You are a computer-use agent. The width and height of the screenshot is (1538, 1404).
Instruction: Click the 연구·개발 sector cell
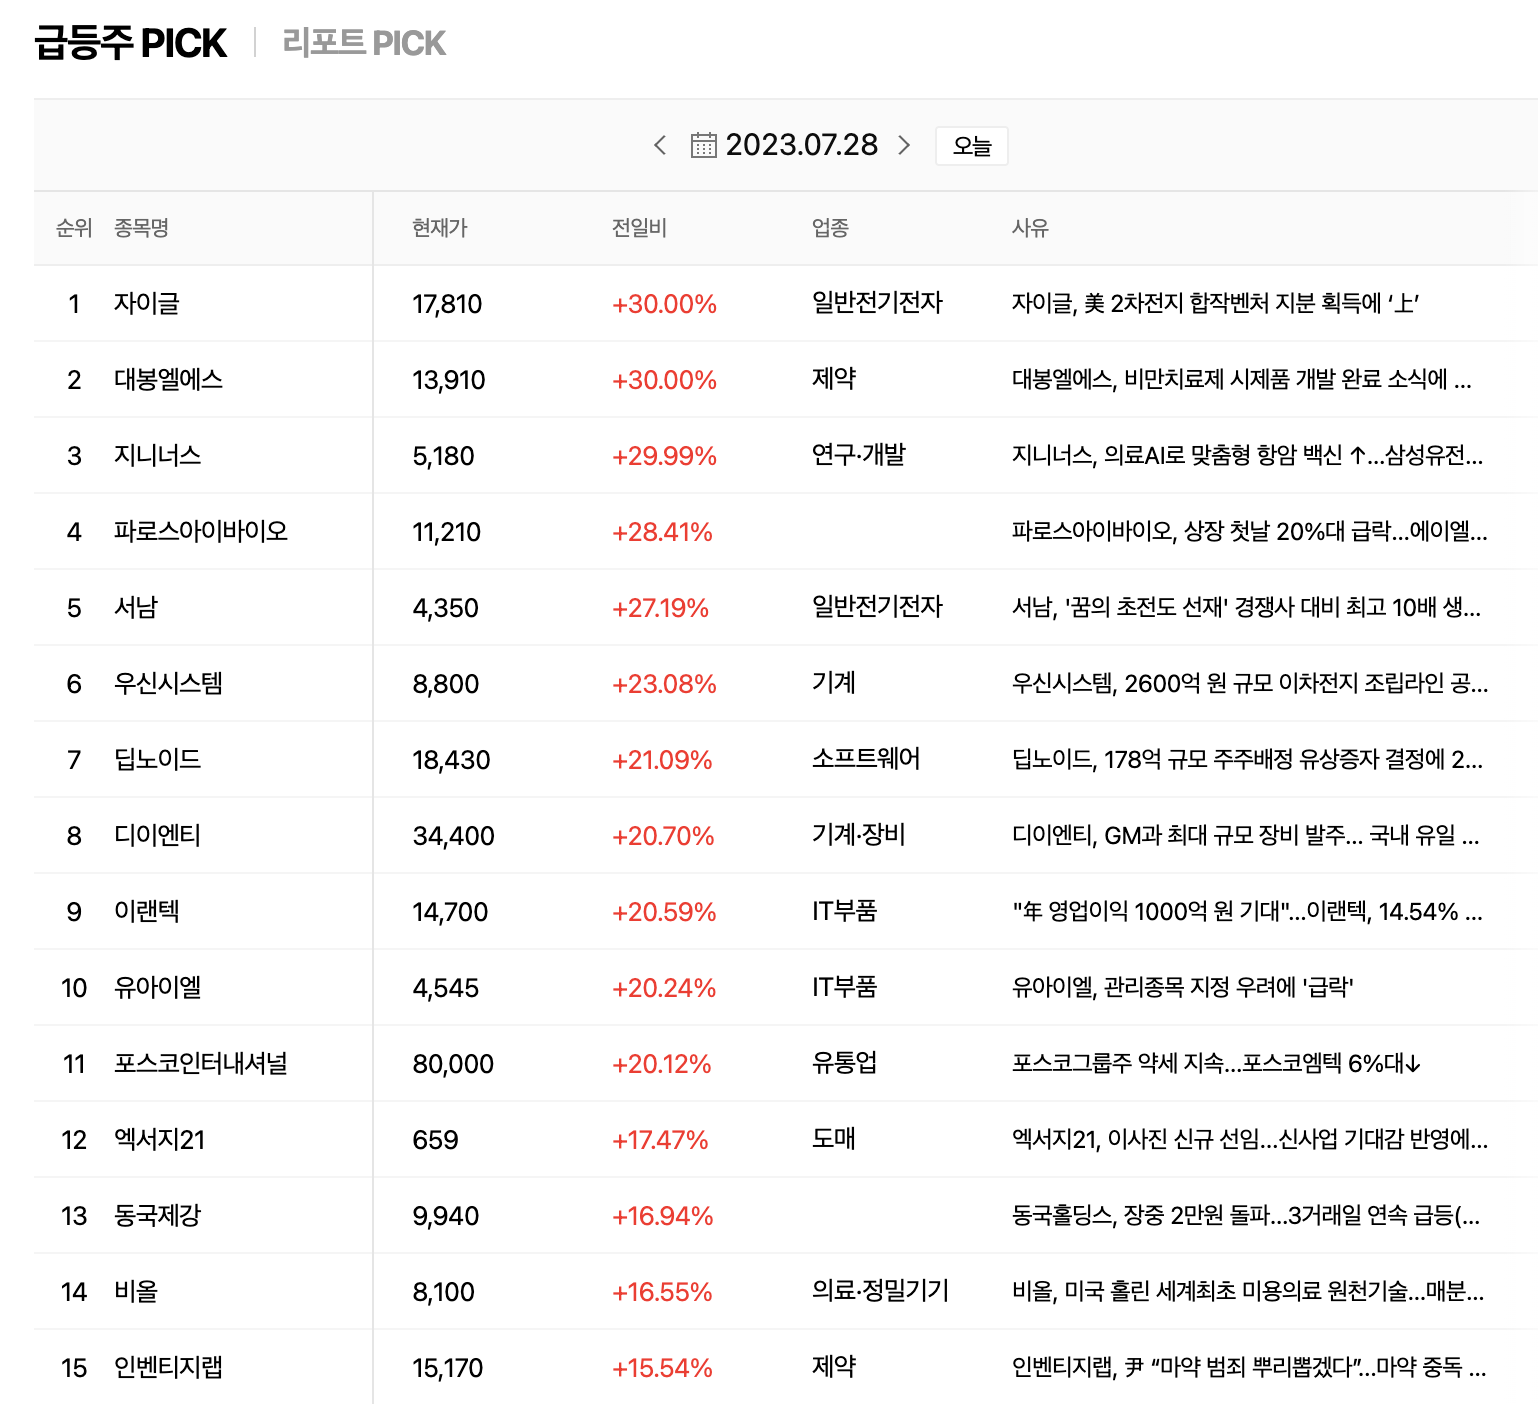[859, 454]
